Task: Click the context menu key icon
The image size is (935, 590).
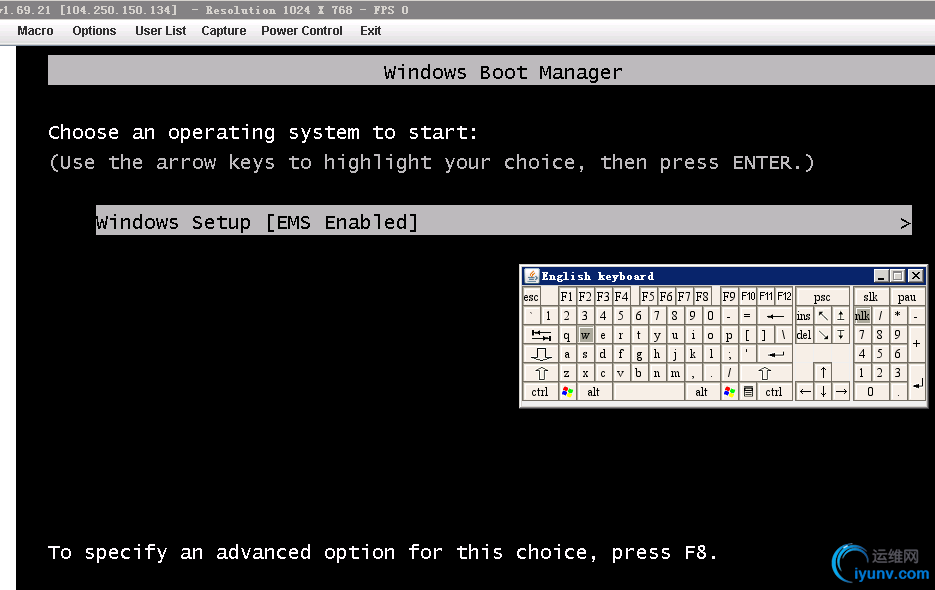Action: (748, 392)
